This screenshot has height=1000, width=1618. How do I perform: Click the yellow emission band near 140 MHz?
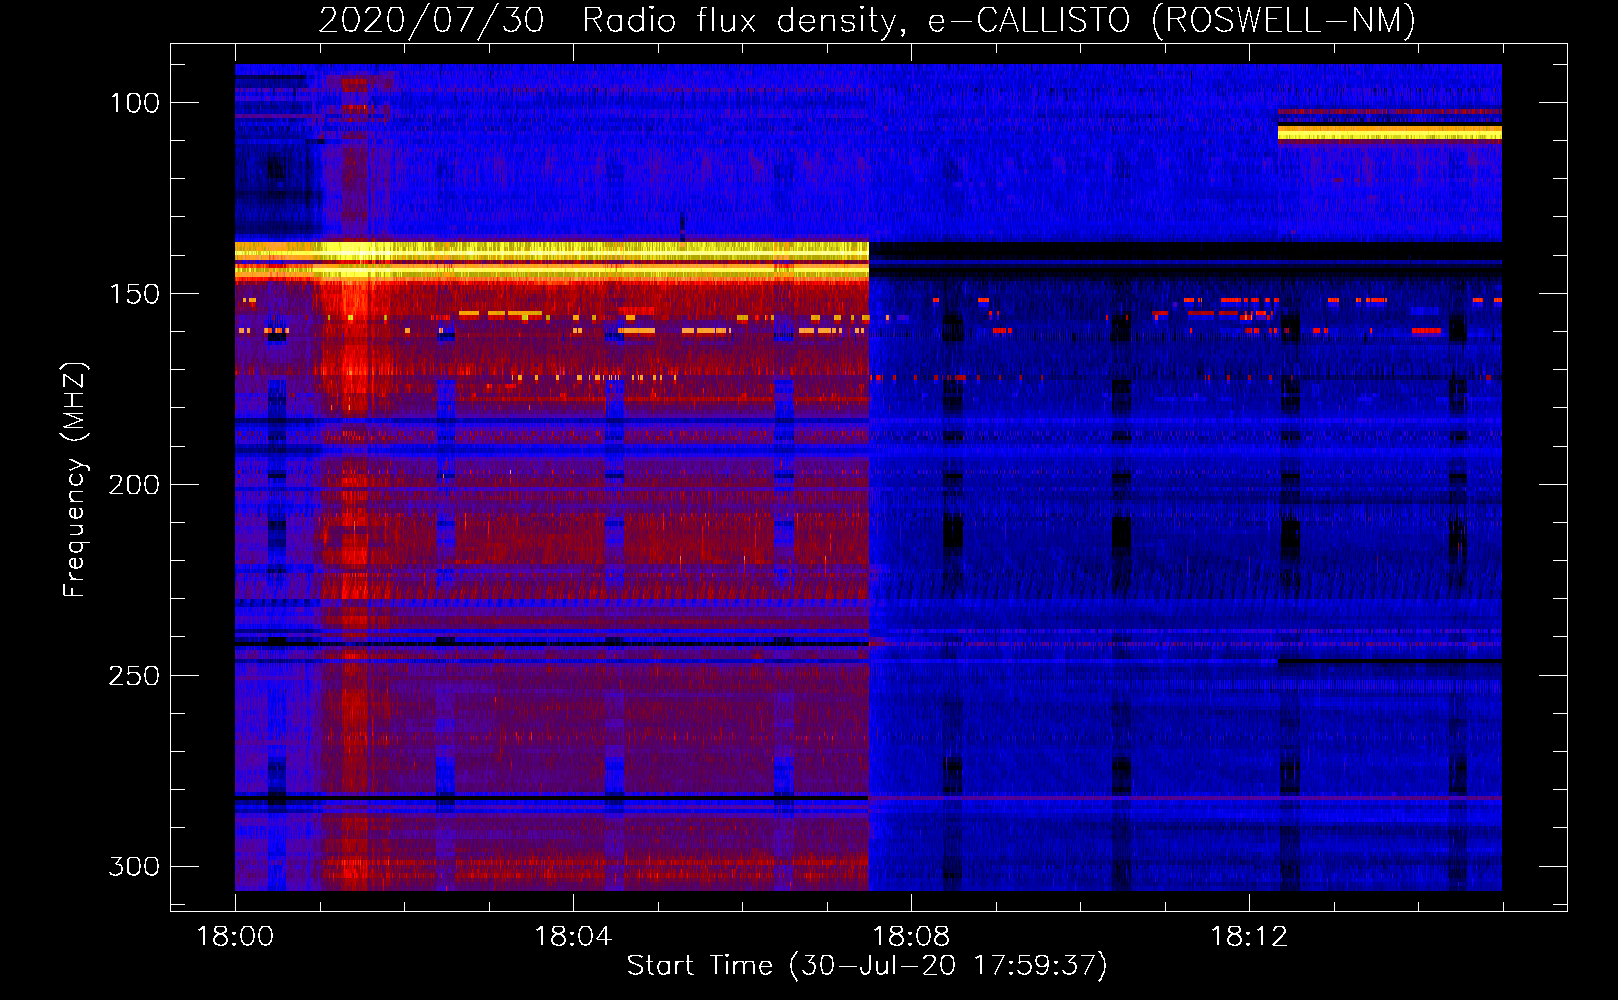tap(552, 260)
